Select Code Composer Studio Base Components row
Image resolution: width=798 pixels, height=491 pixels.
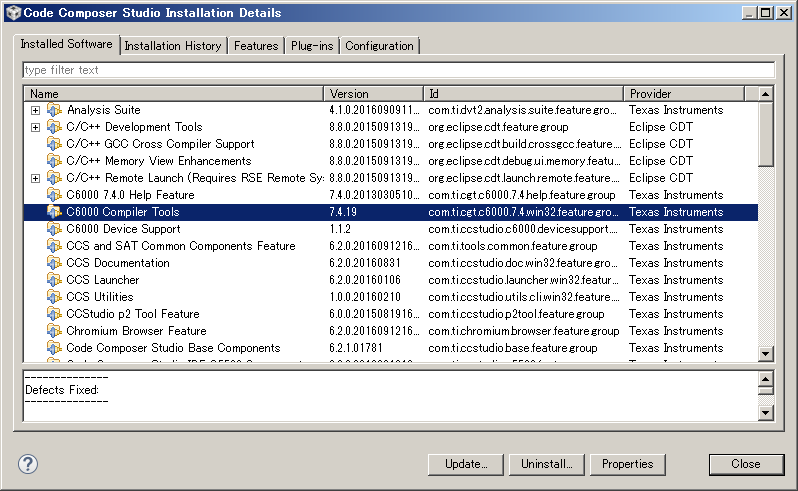coord(391,348)
